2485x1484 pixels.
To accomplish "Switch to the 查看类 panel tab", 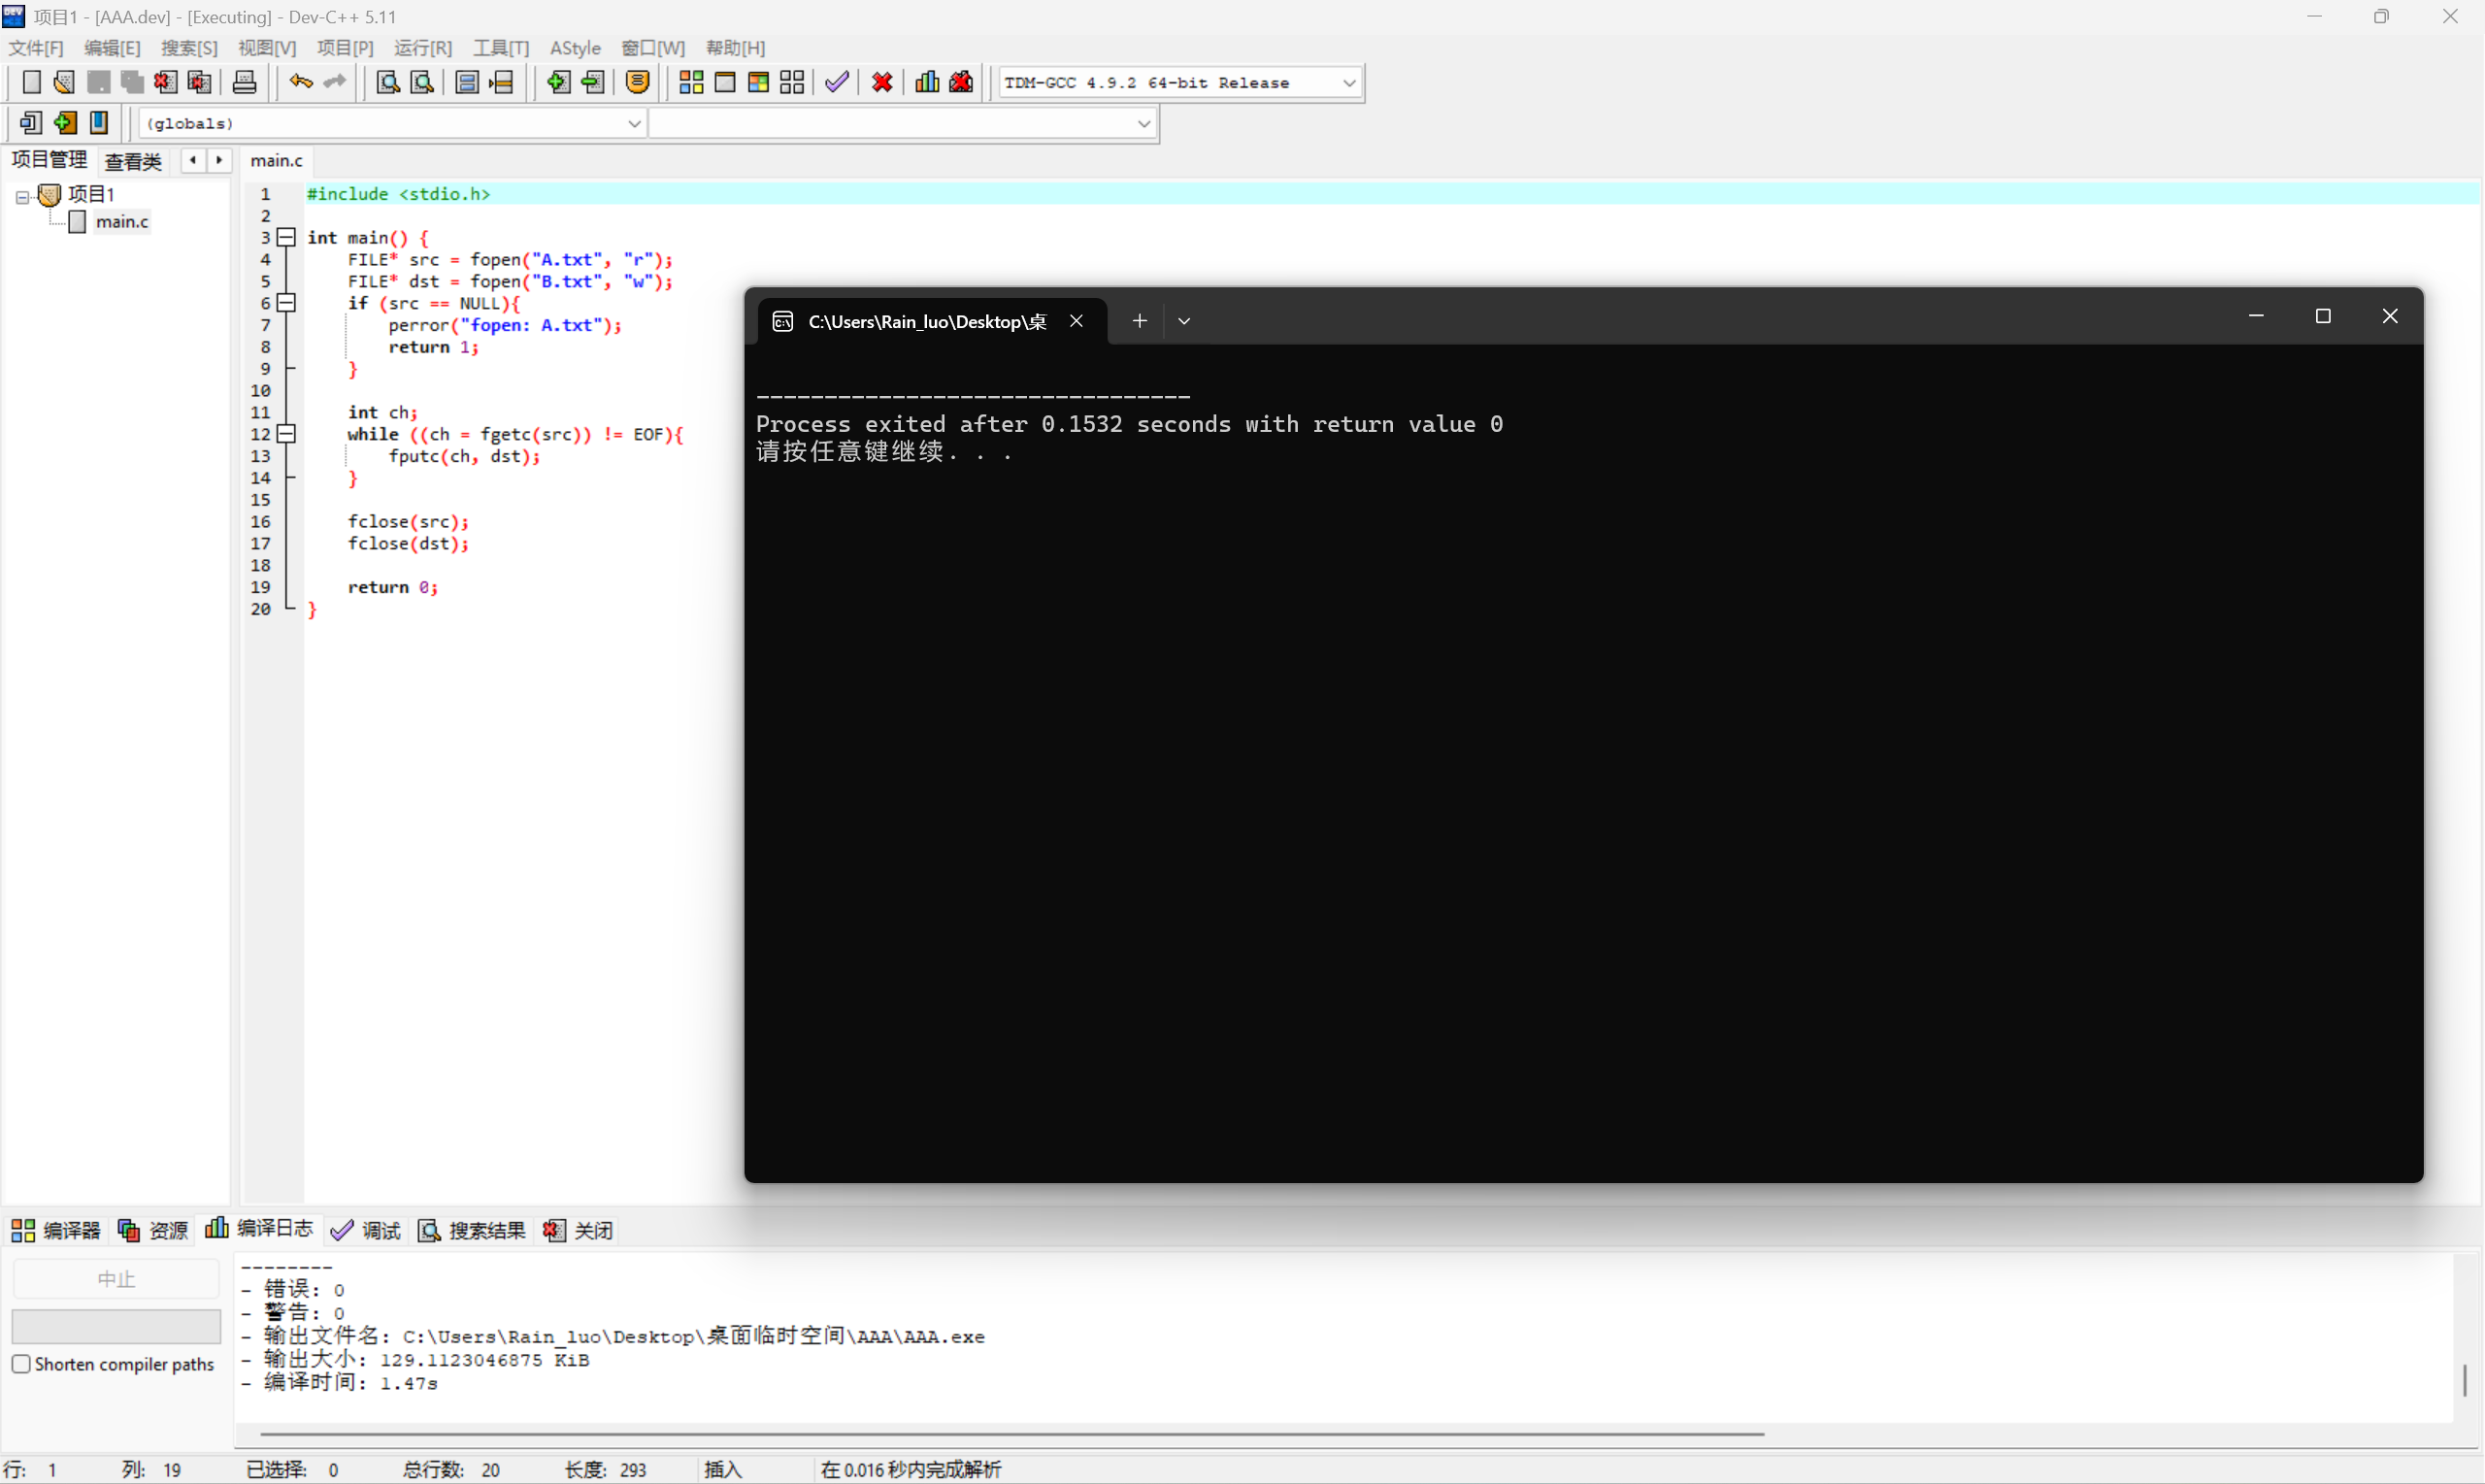I will 133,161.
